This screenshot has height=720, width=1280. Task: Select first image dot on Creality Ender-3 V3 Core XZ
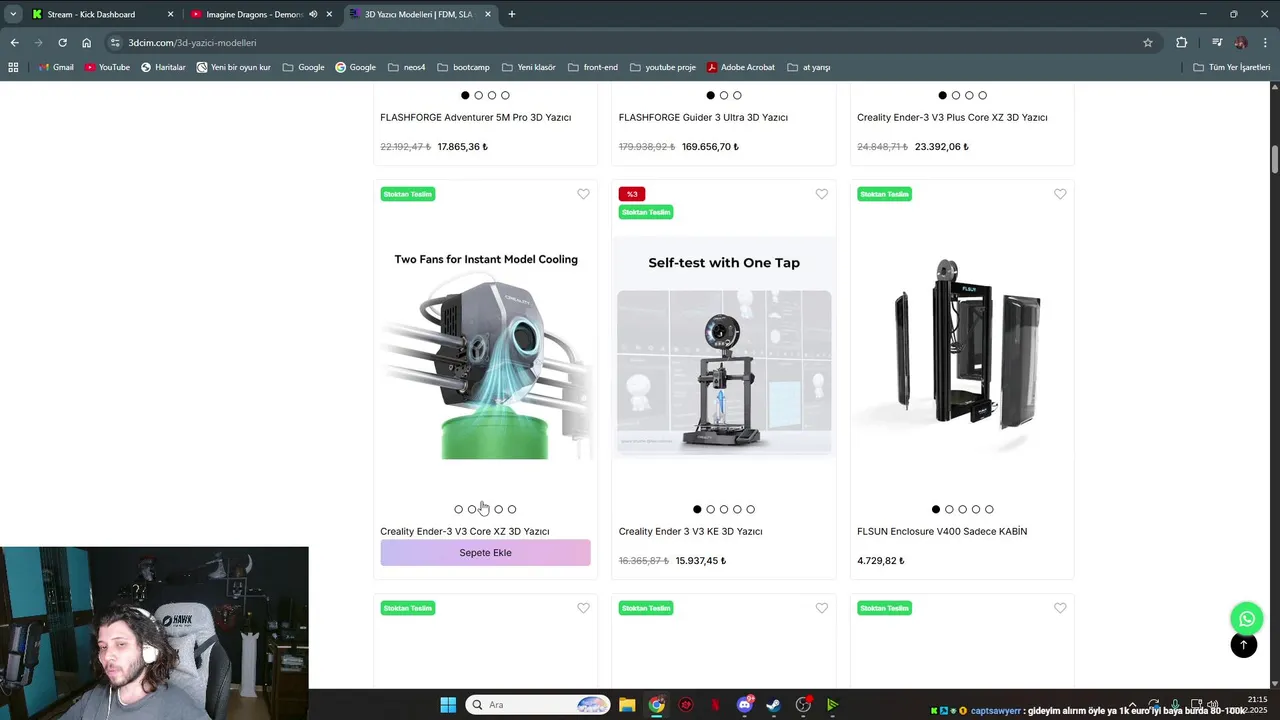click(x=459, y=509)
